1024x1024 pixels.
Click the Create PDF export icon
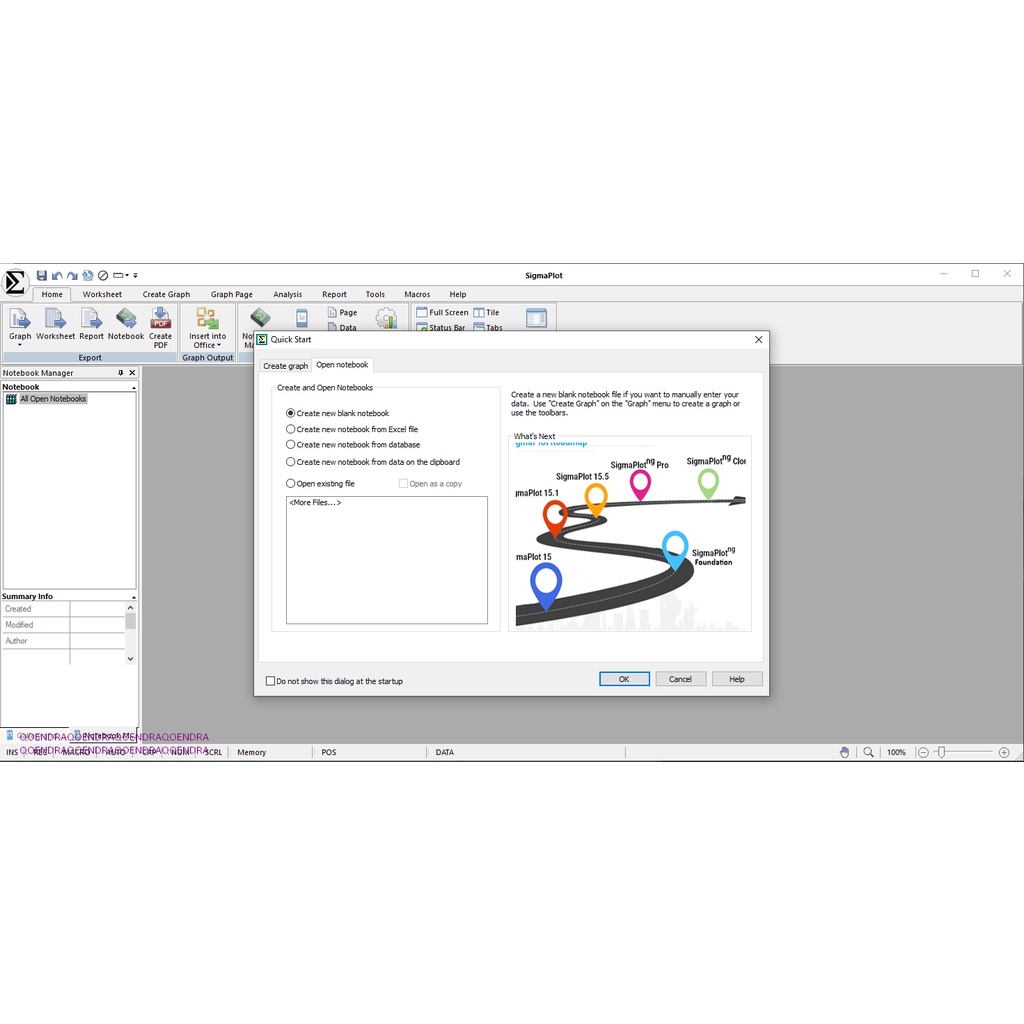(x=160, y=319)
